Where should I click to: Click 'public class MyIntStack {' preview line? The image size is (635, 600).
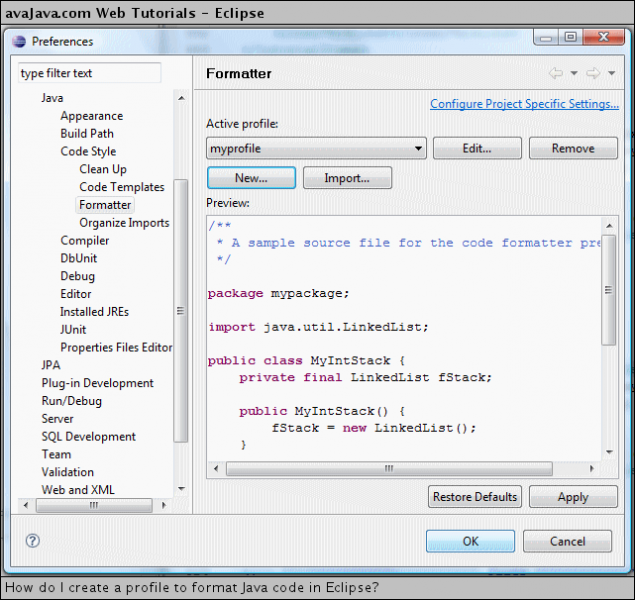click(306, 360)
